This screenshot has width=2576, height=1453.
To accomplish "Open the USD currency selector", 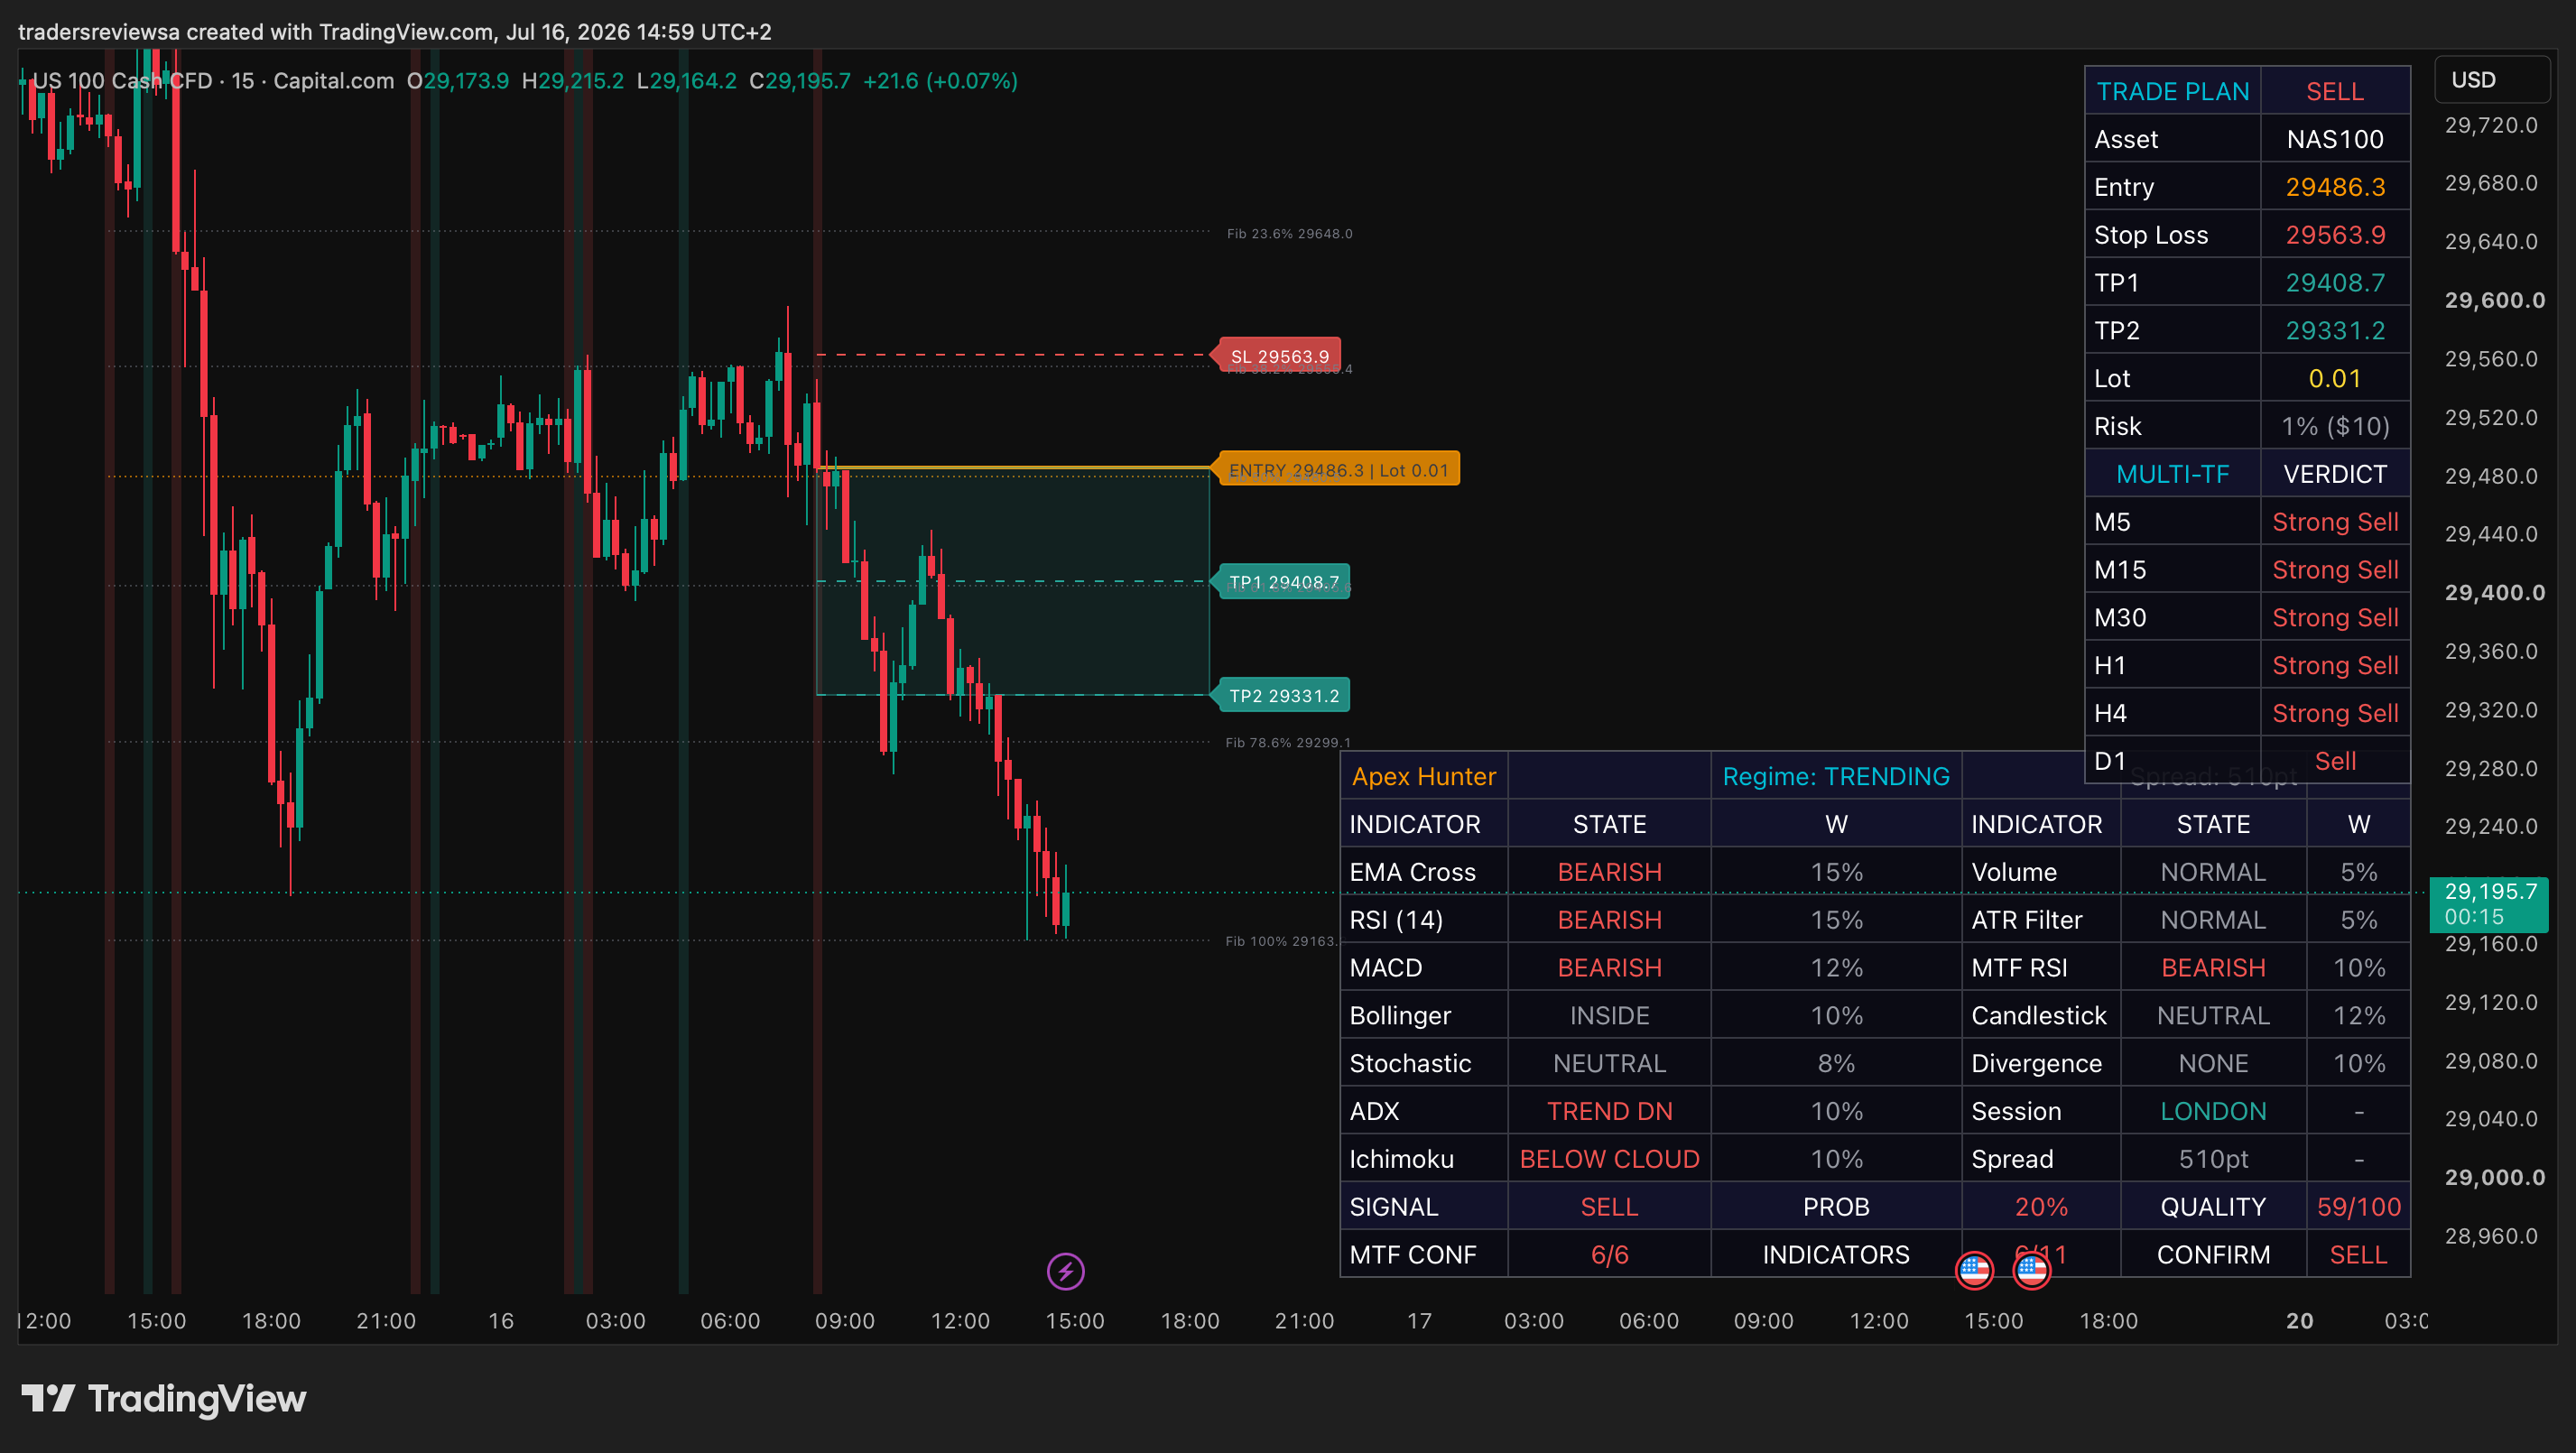I will [x=2491, y=79].
